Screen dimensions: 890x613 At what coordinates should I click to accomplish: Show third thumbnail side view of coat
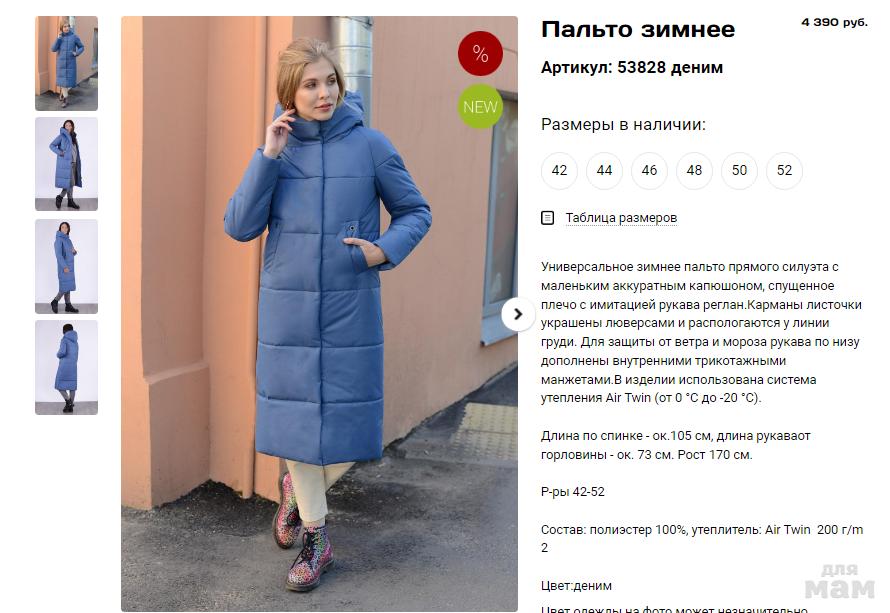66,266
